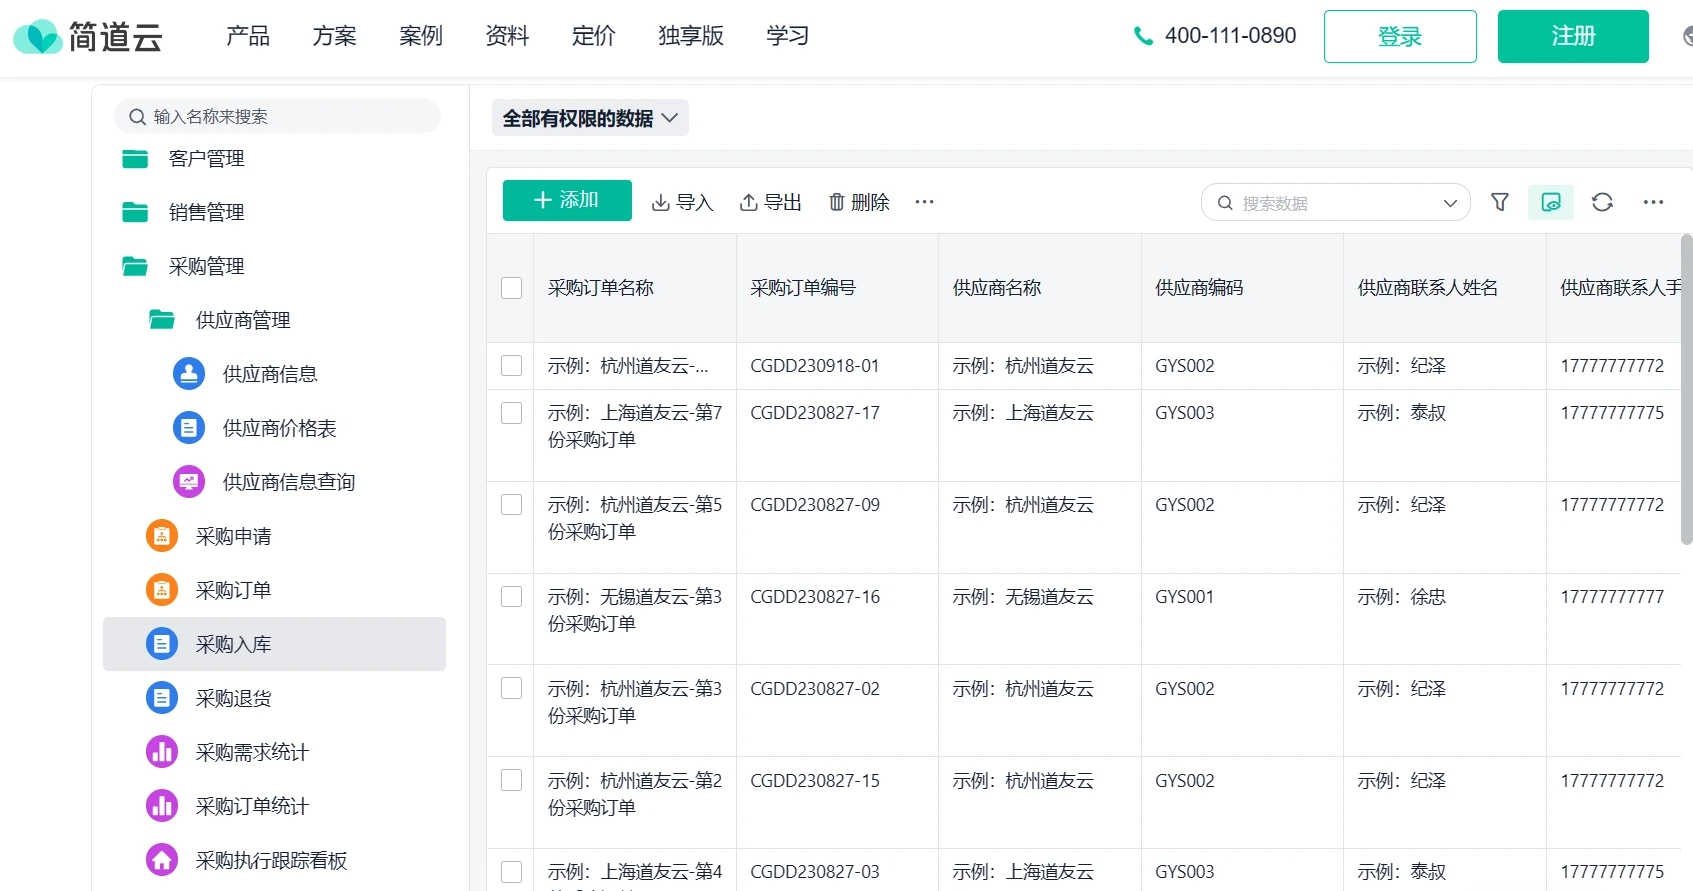1693x891 pixels.
Task: Click the 删除 trash button
Action: 859,202
